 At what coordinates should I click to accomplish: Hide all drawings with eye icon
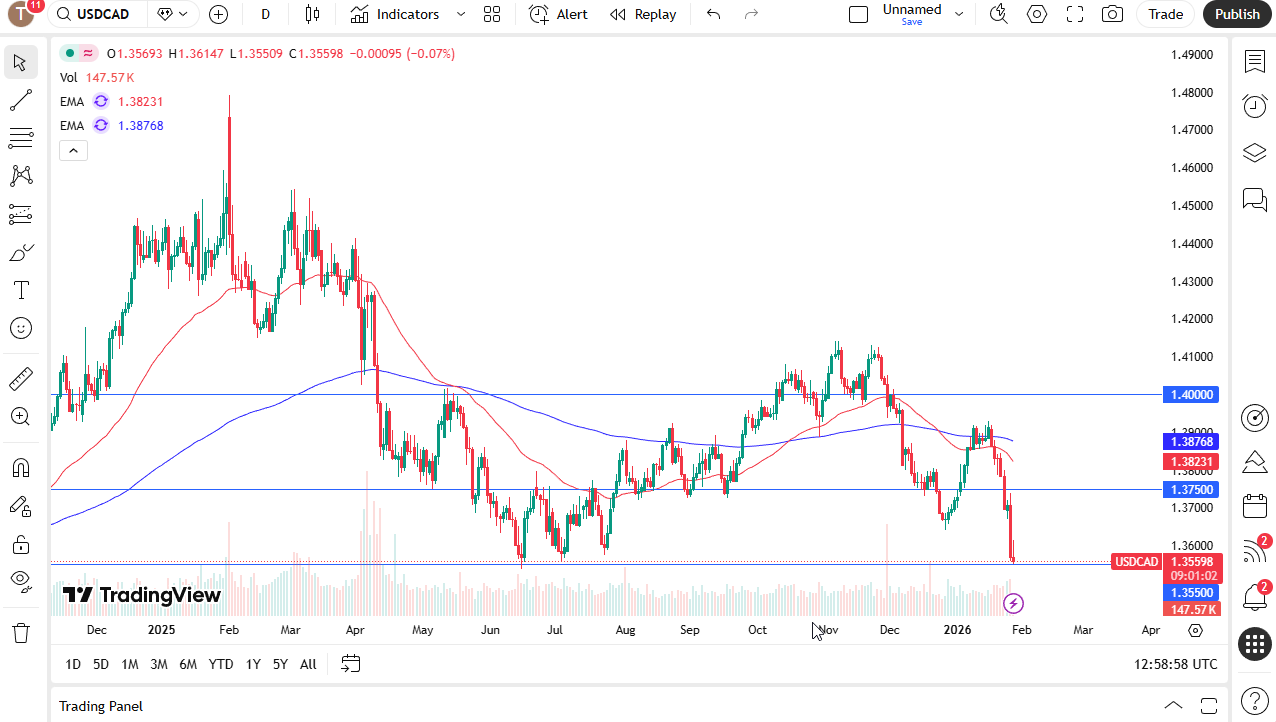tap(19, 582)
